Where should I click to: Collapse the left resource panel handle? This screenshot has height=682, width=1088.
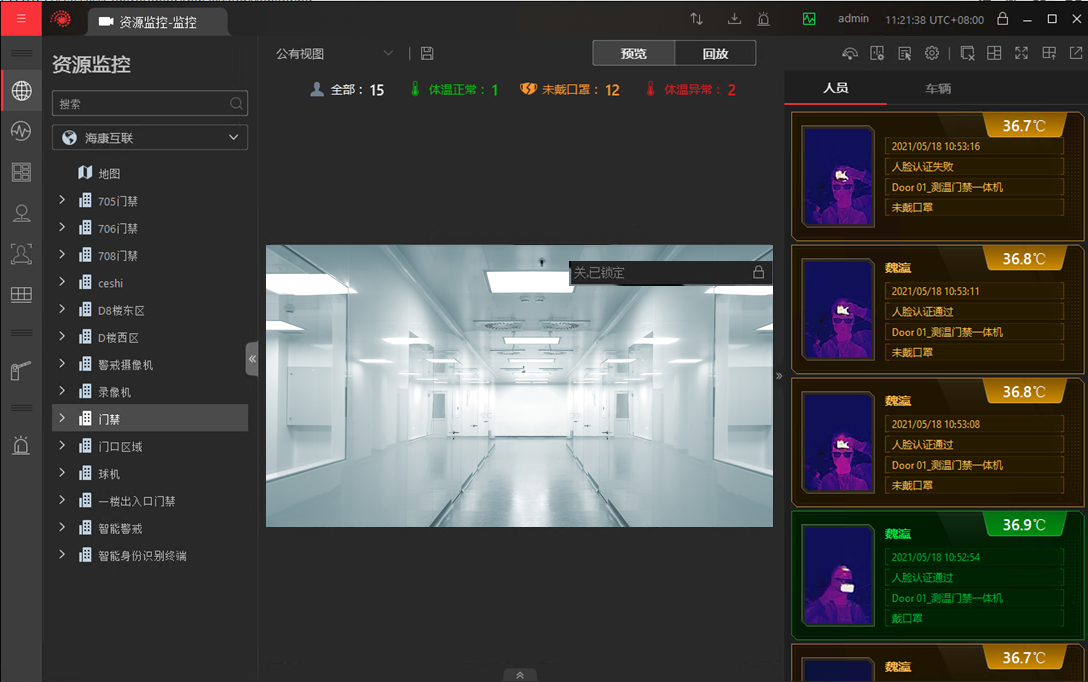[x=252, y=358]
